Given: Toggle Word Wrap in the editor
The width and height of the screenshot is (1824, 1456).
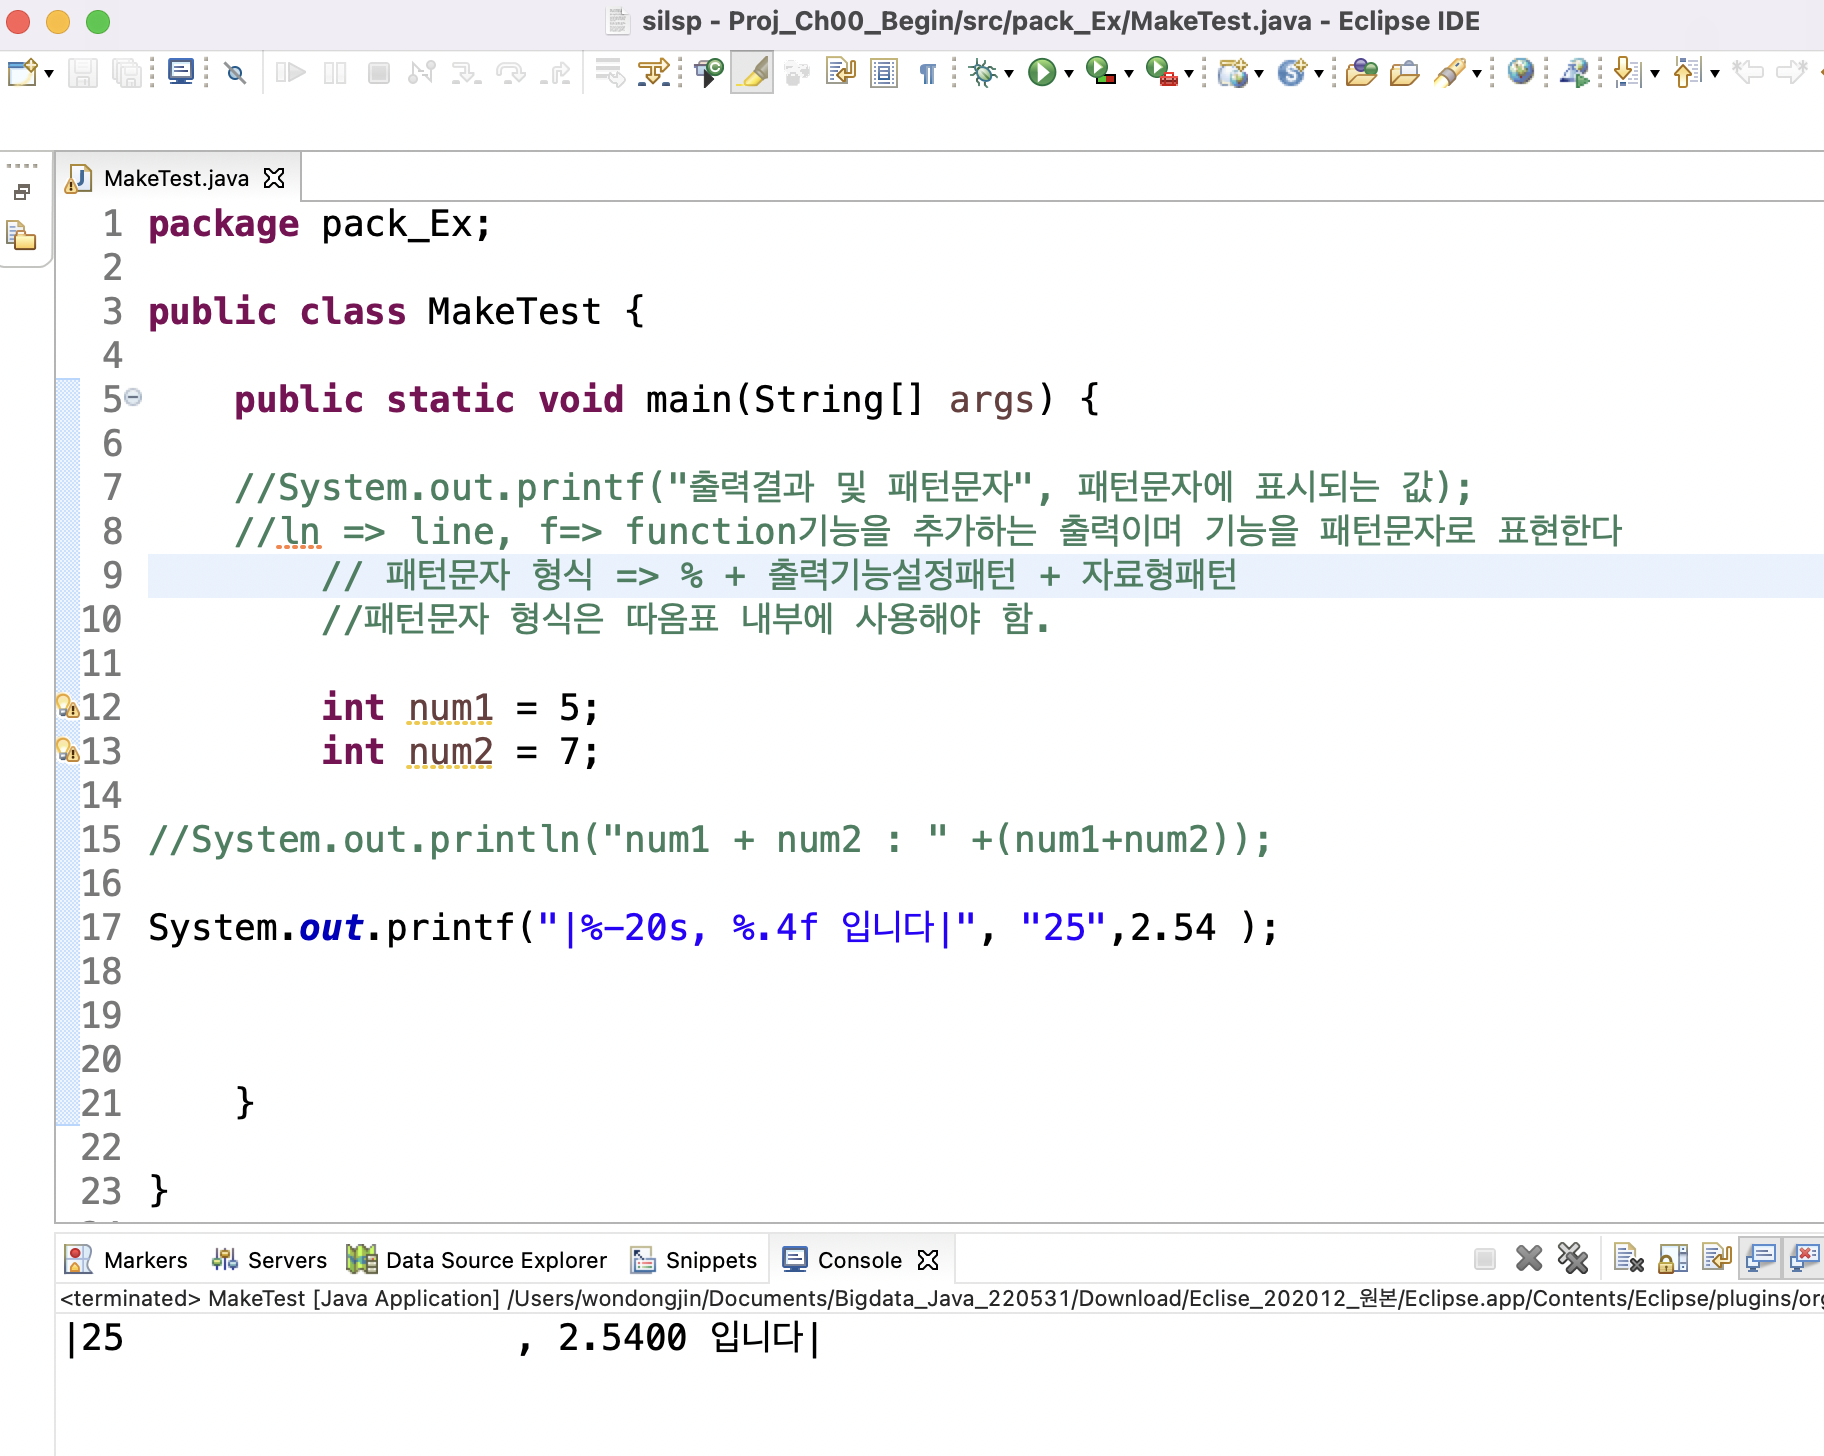Looking at the screenshot, I should [840, 73].
